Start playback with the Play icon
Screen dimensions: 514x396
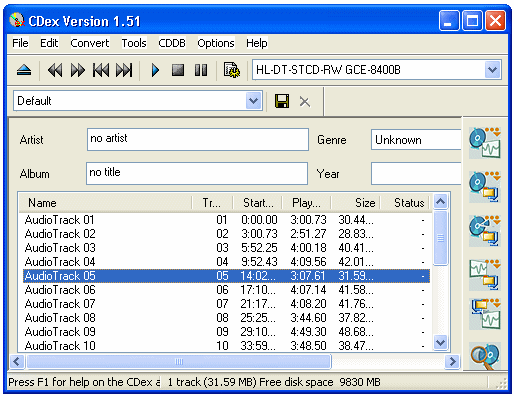point(155,70)
